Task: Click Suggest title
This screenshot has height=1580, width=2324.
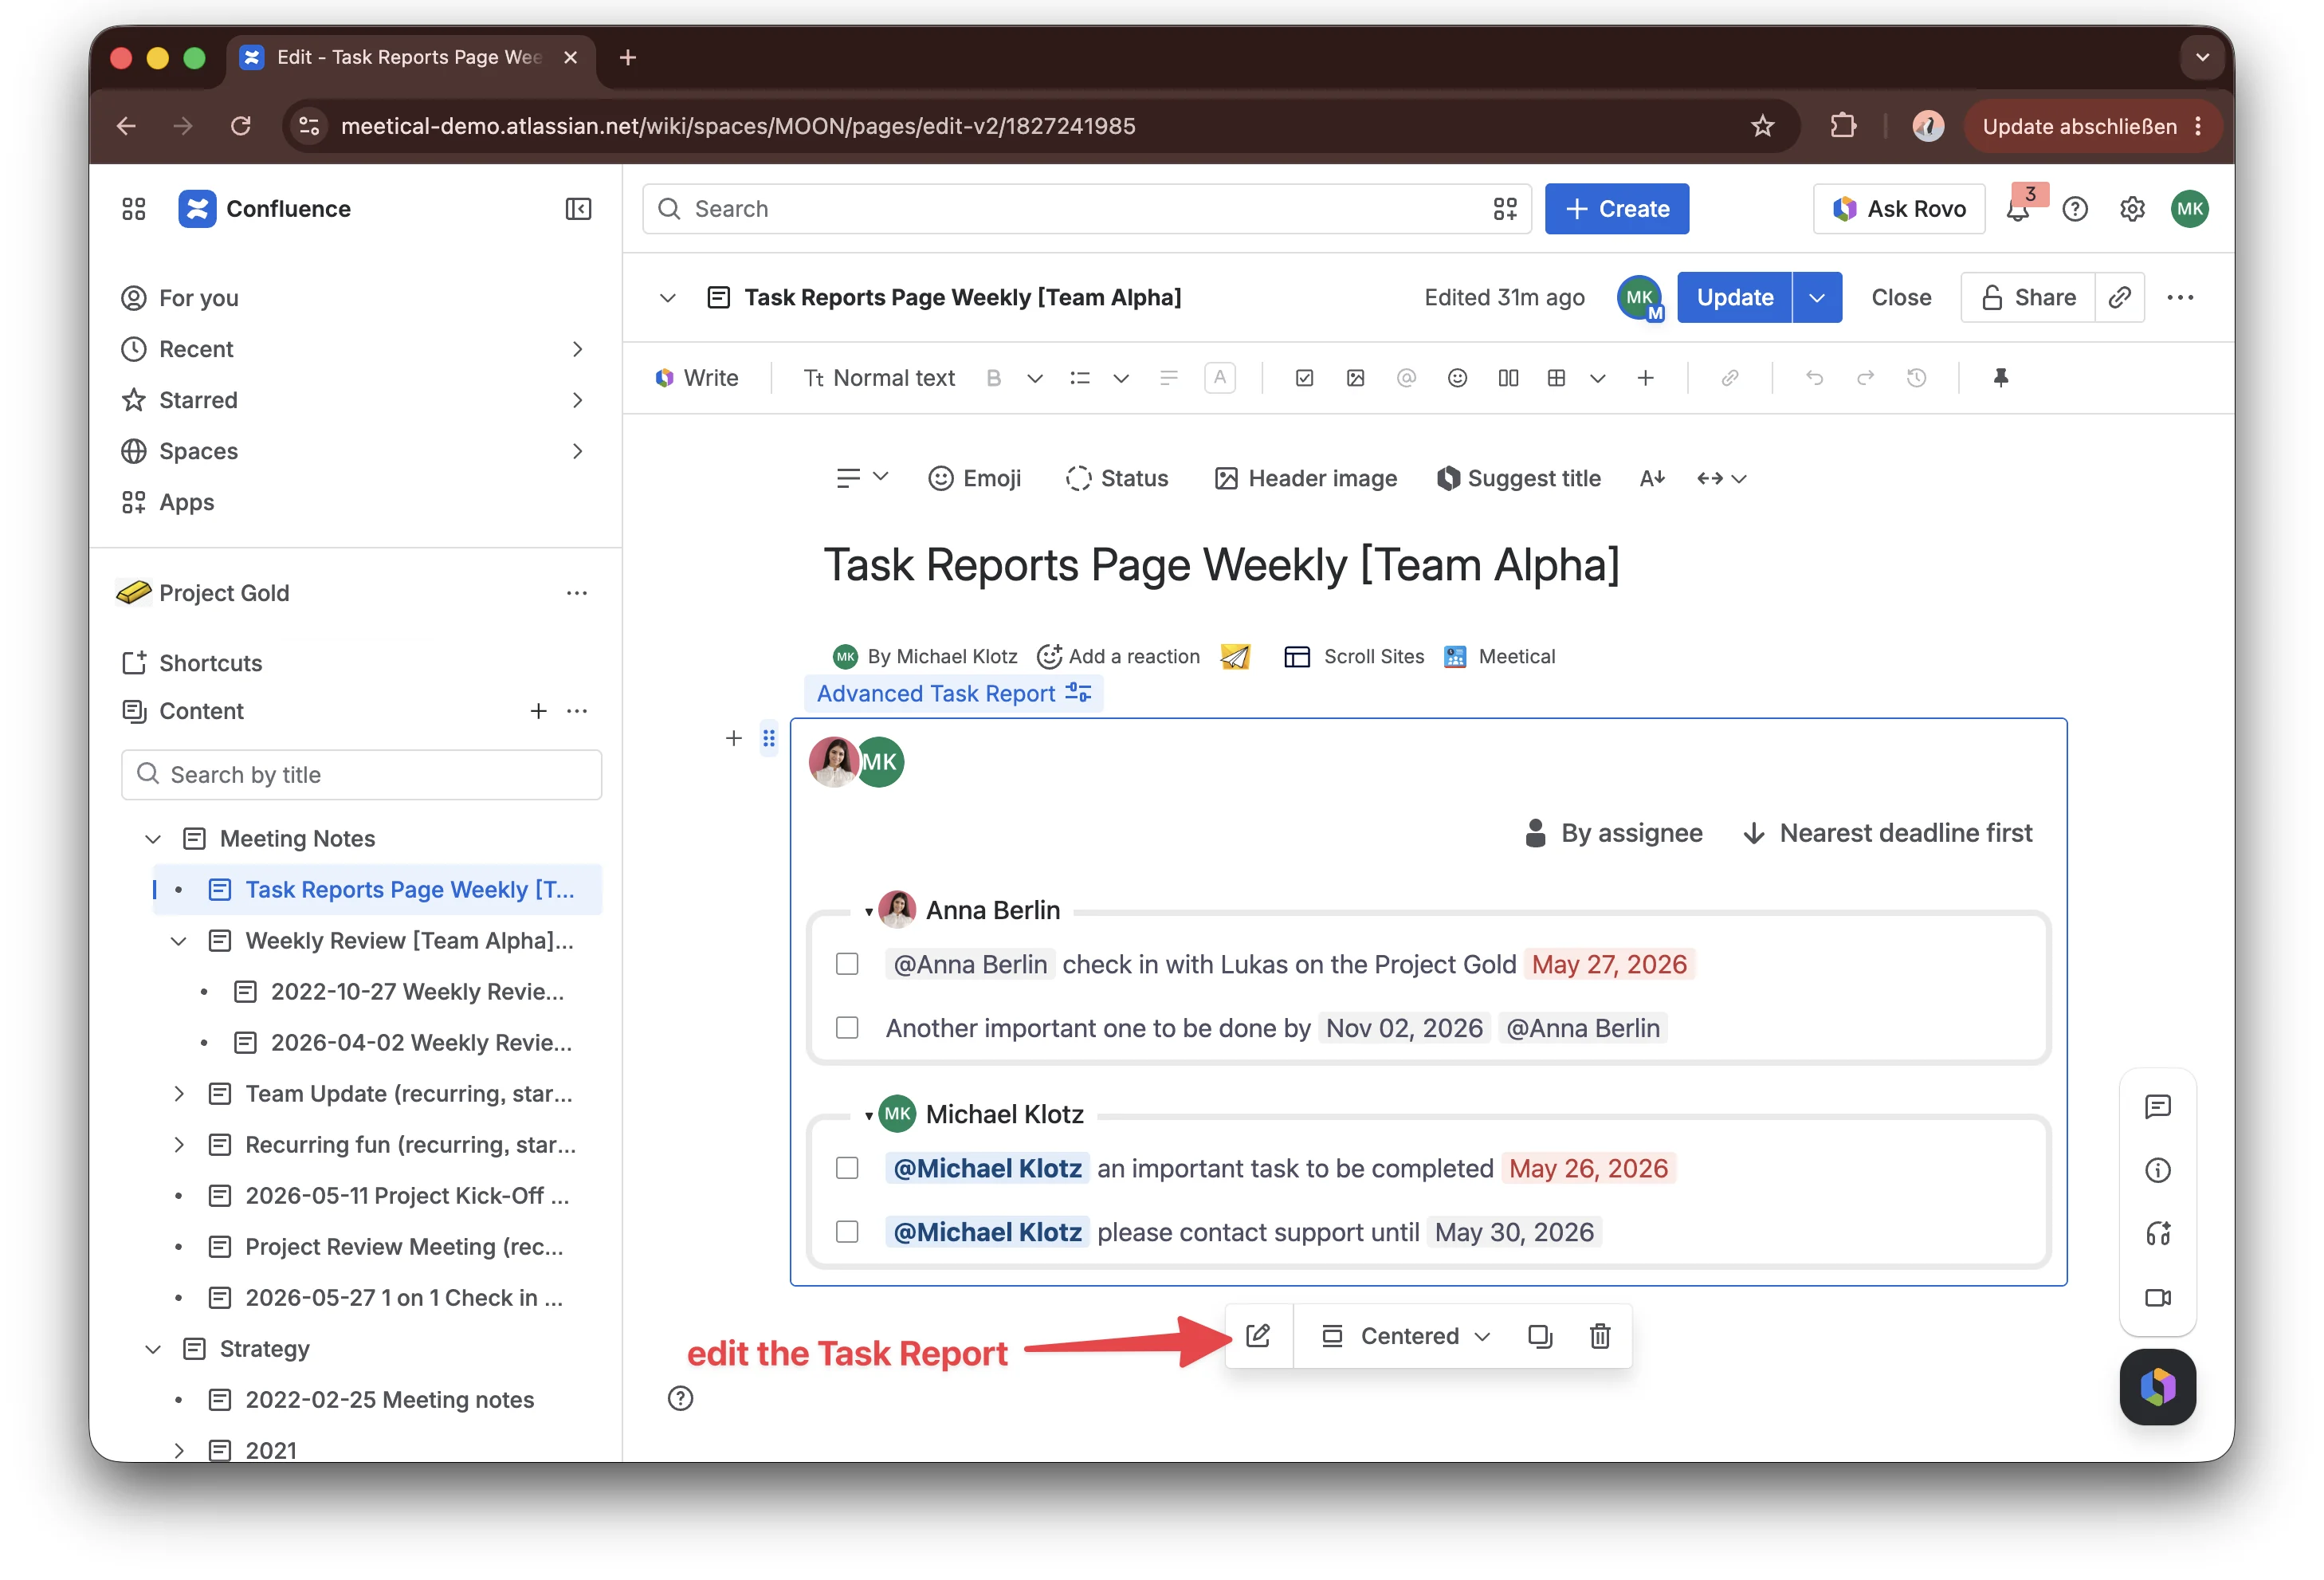Action: pos(1518,479)
